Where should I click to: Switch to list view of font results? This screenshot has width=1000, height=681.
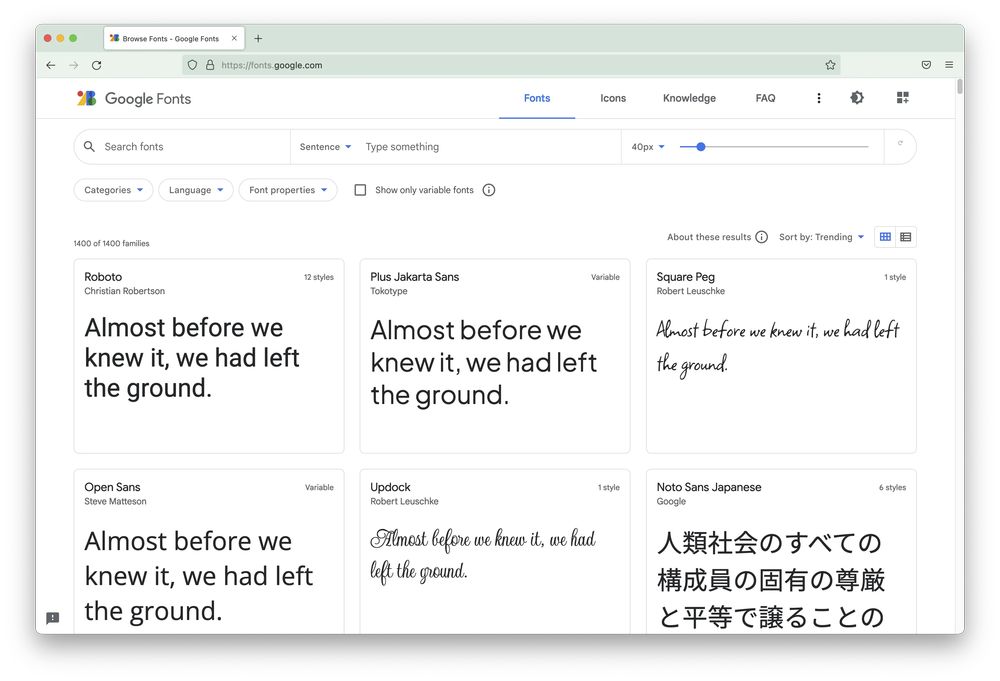tap(906, 237)
